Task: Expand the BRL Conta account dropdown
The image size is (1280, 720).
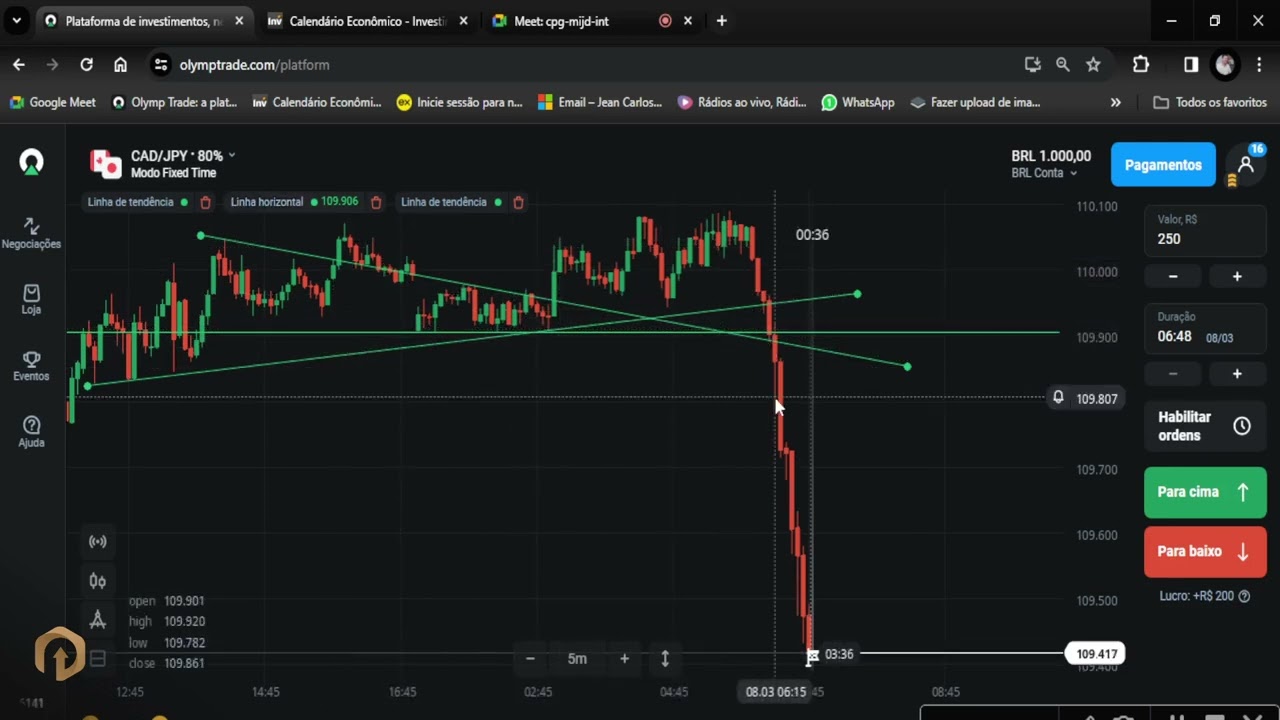Action: 1044,173
